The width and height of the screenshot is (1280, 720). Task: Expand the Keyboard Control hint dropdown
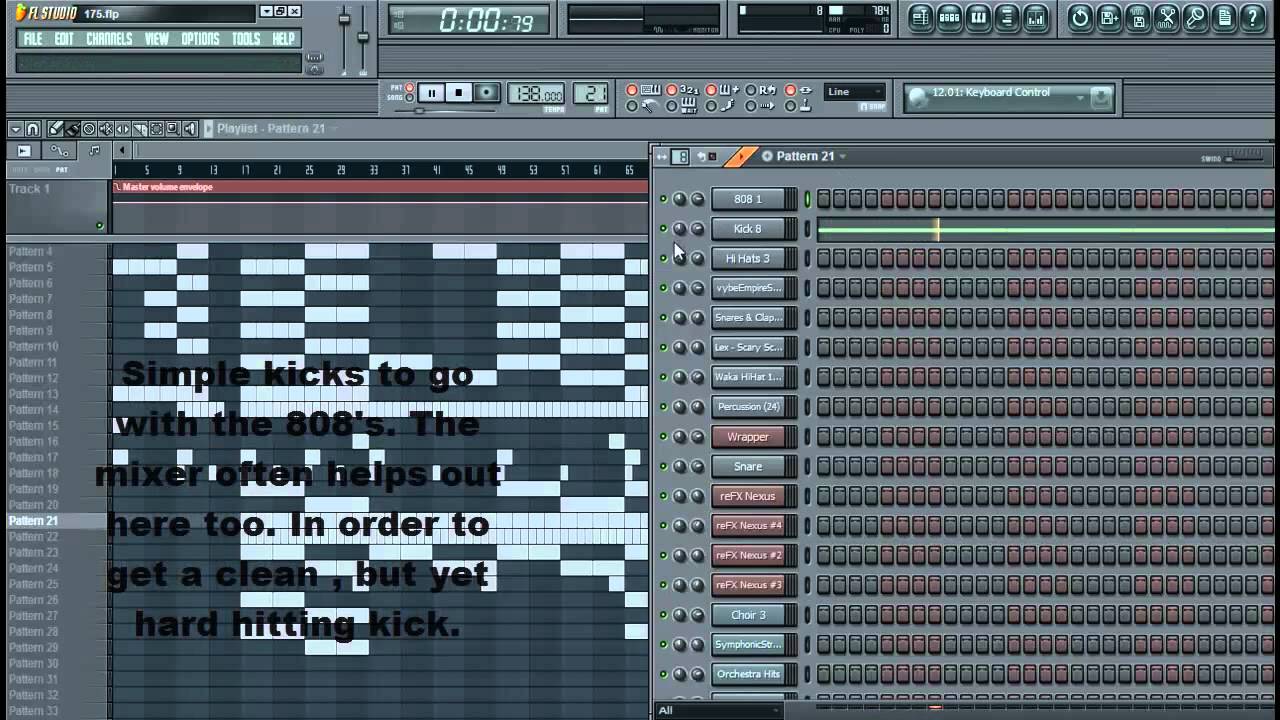pyautogui.click(x=1081, y=97)
